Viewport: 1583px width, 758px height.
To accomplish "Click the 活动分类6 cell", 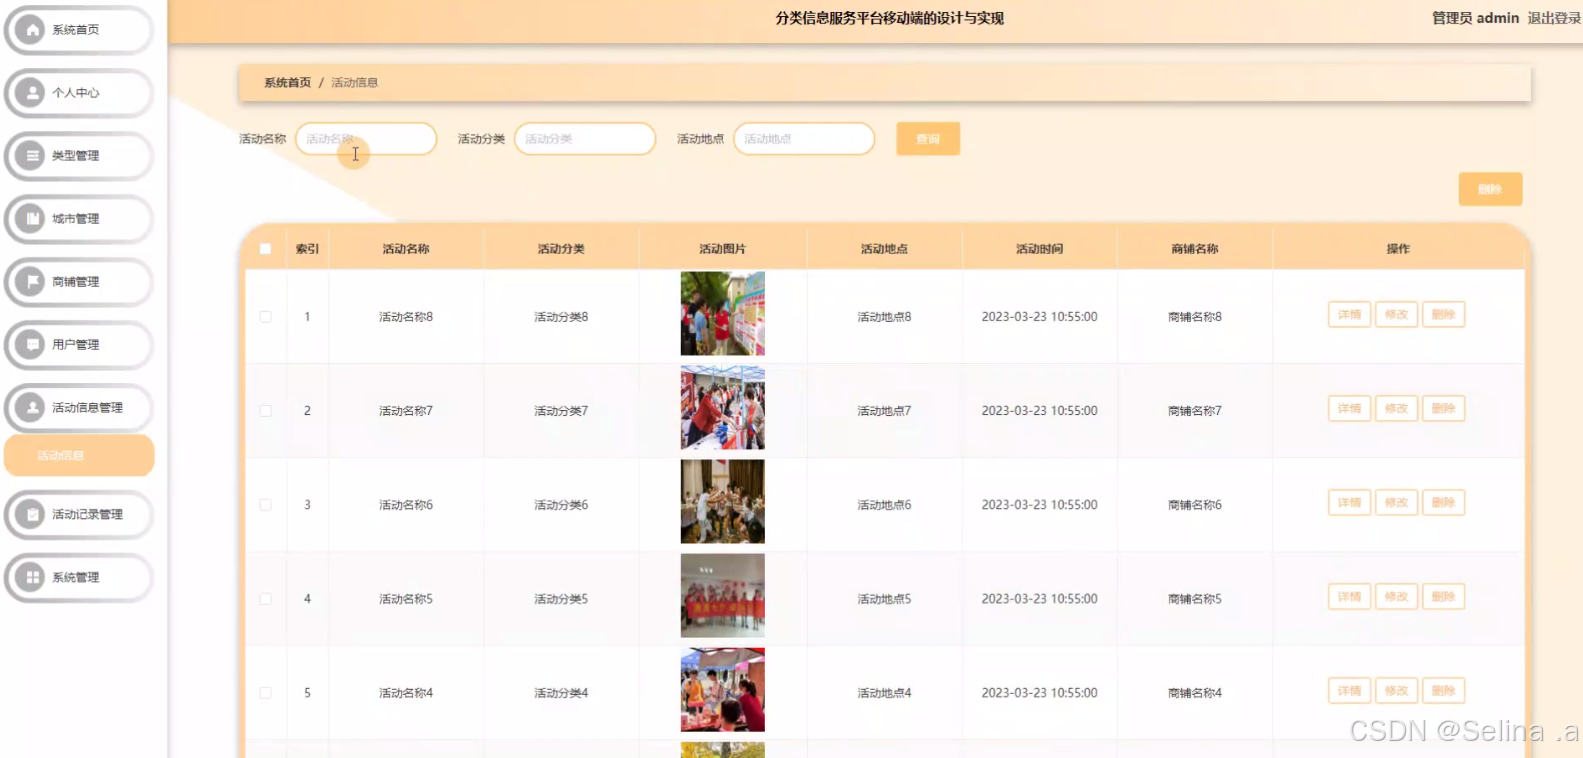I will coord(561,505).
